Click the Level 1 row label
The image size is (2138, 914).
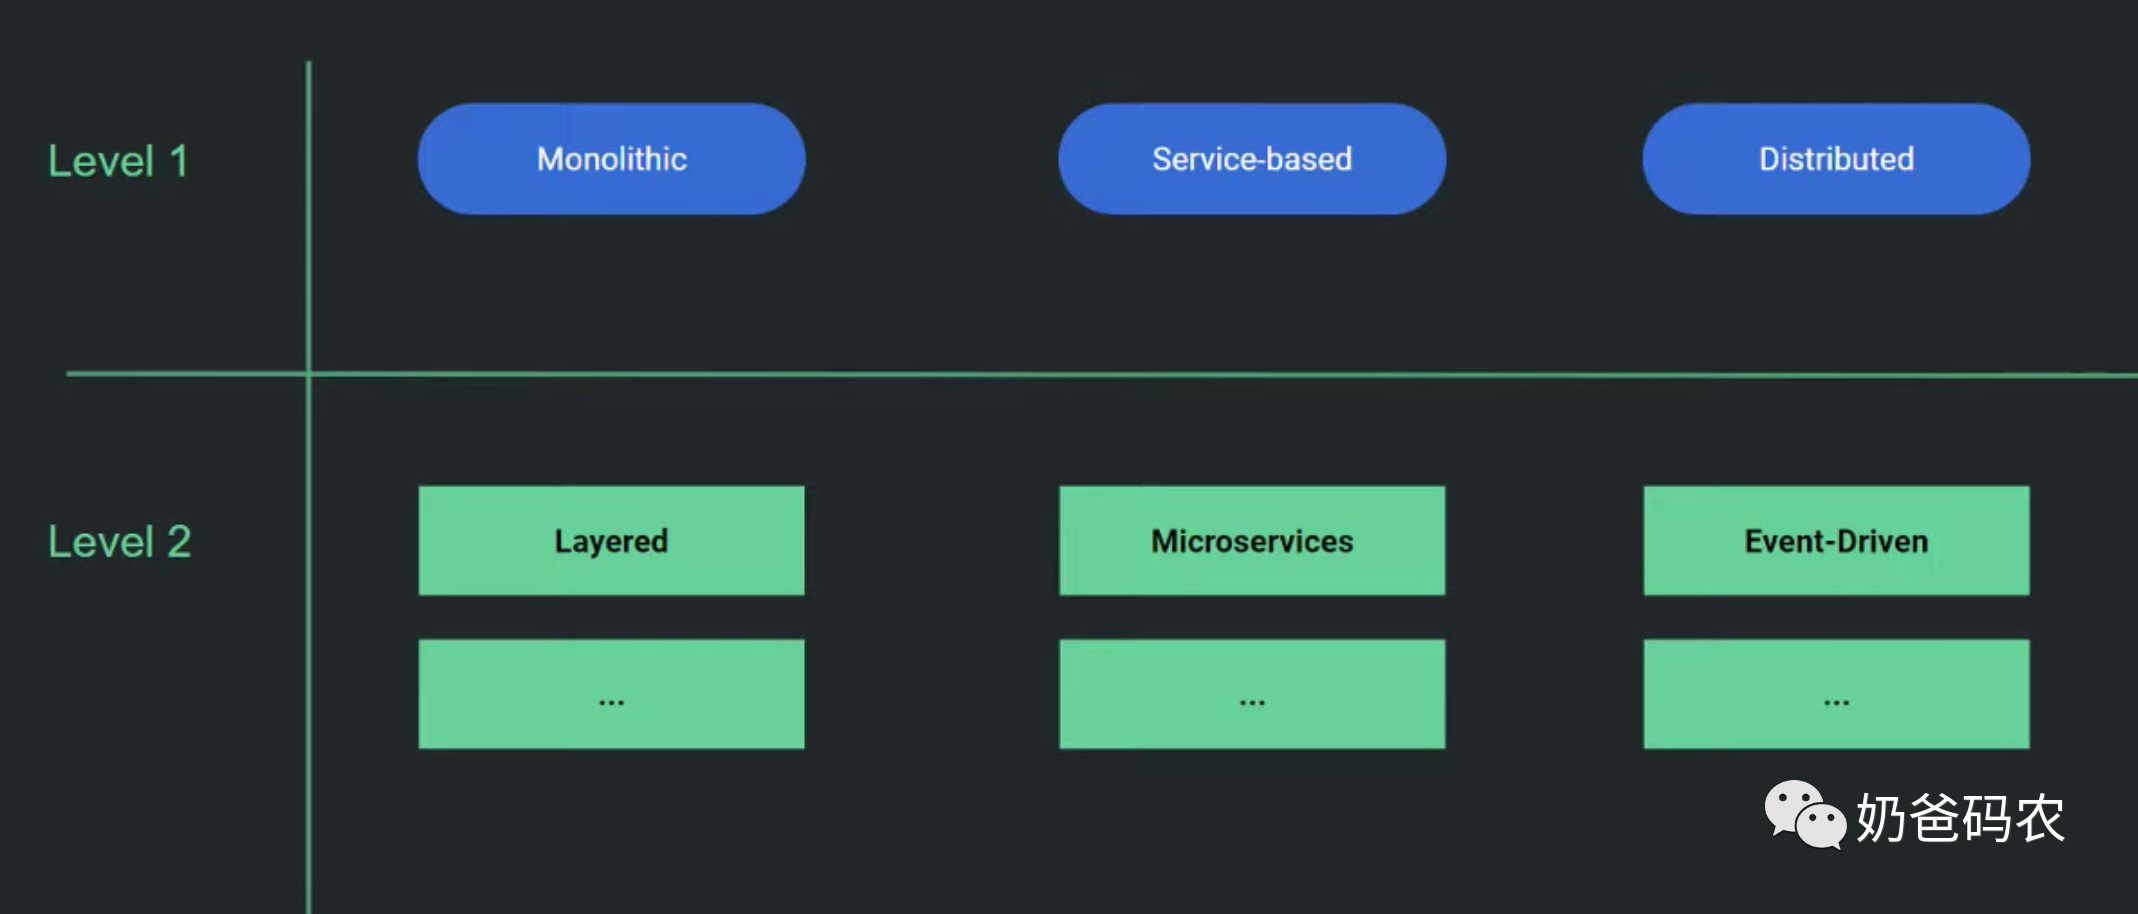pos(118,161)
